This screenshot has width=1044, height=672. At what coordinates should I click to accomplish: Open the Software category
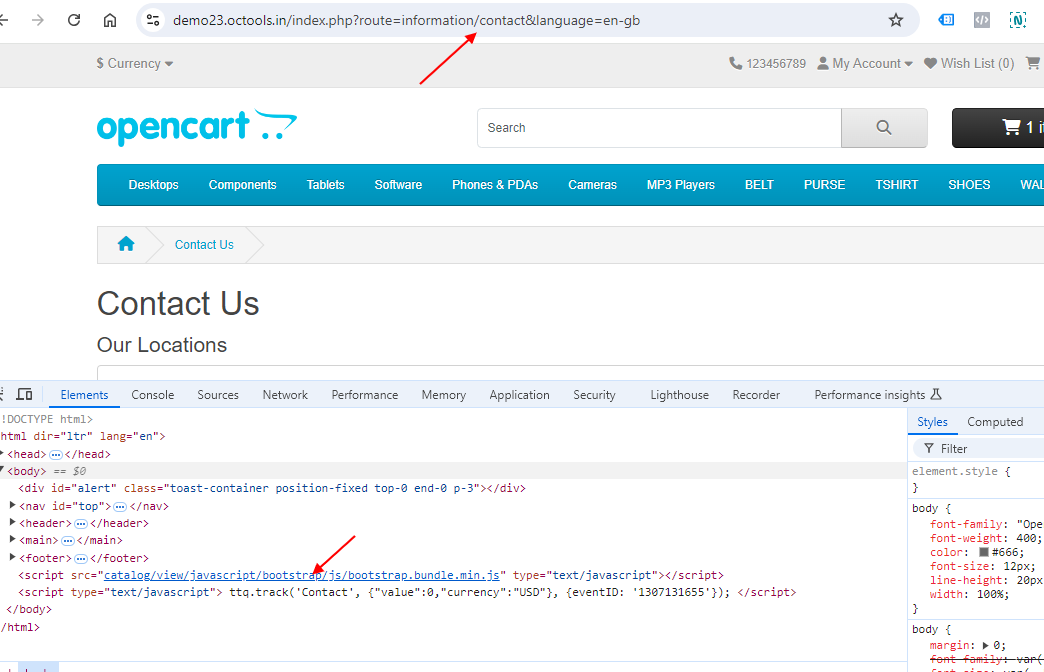pos(398,185)
